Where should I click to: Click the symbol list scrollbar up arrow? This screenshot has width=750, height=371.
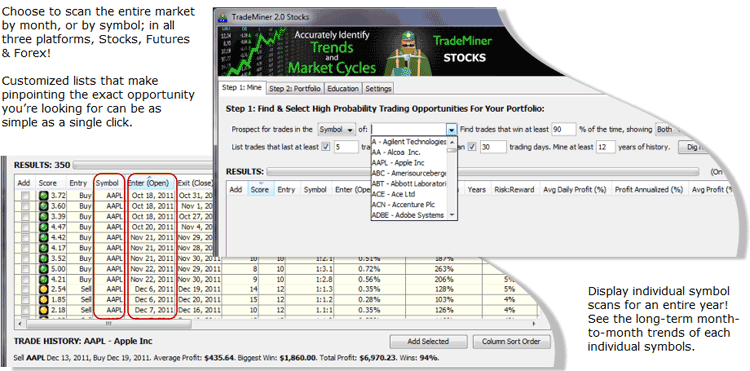[x=452, y=142]
